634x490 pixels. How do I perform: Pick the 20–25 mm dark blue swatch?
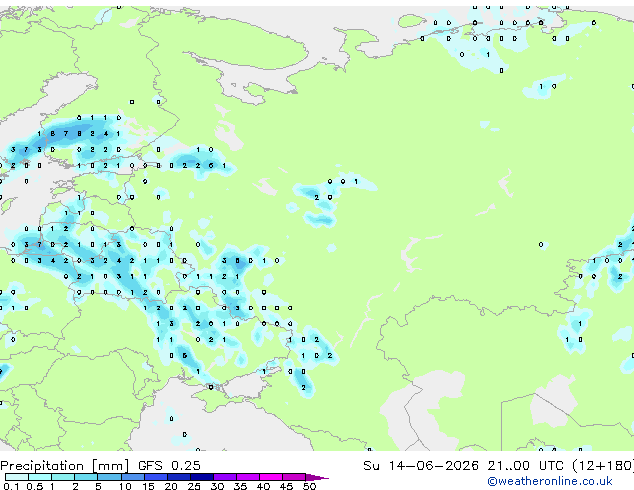pos(178,477)
